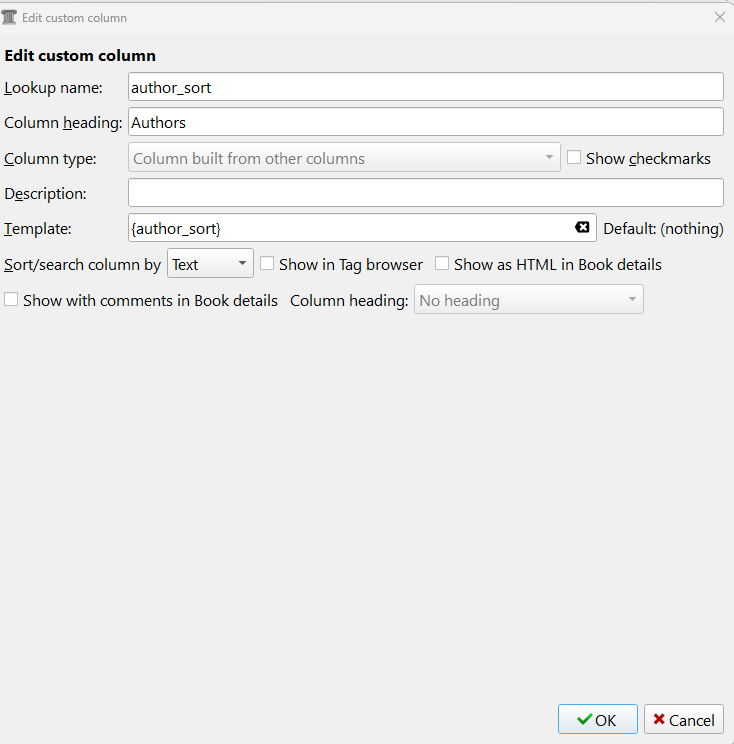Click the Default: (nothing) text
Image resolution: width=734 pixels, height=744 pixels.
pyautogui.click(x=662, y=229)
